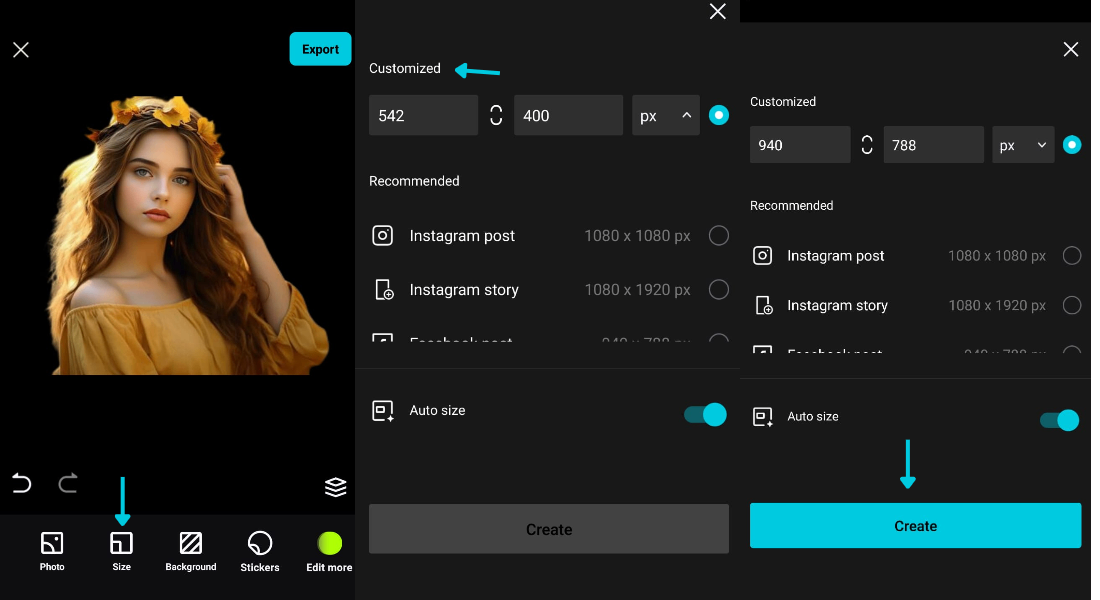Viewport: 1100px width, 600px height.
Task: Redo the last edit
Action: (x=67, y=484)
